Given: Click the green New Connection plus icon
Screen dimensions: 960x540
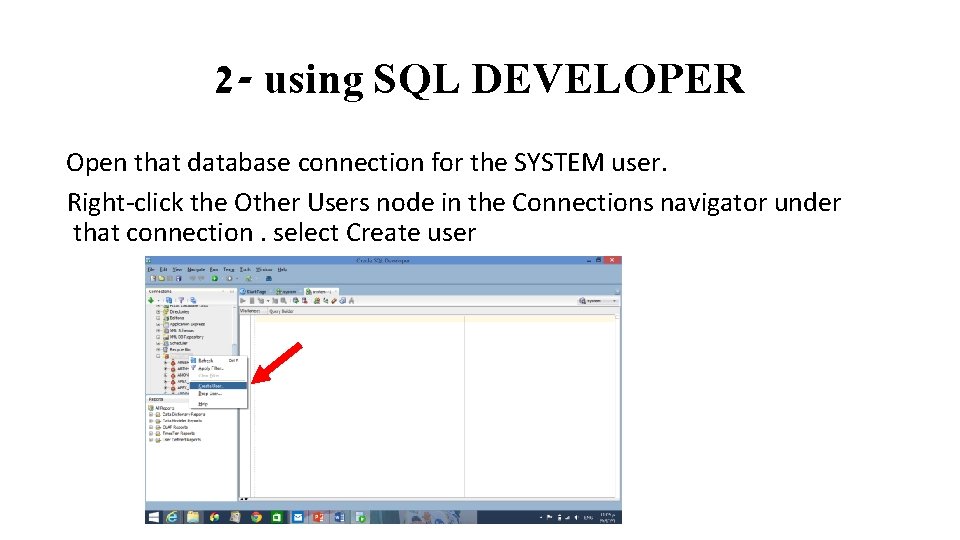Looking at the screenshot, I should click(x=151, y=300).
